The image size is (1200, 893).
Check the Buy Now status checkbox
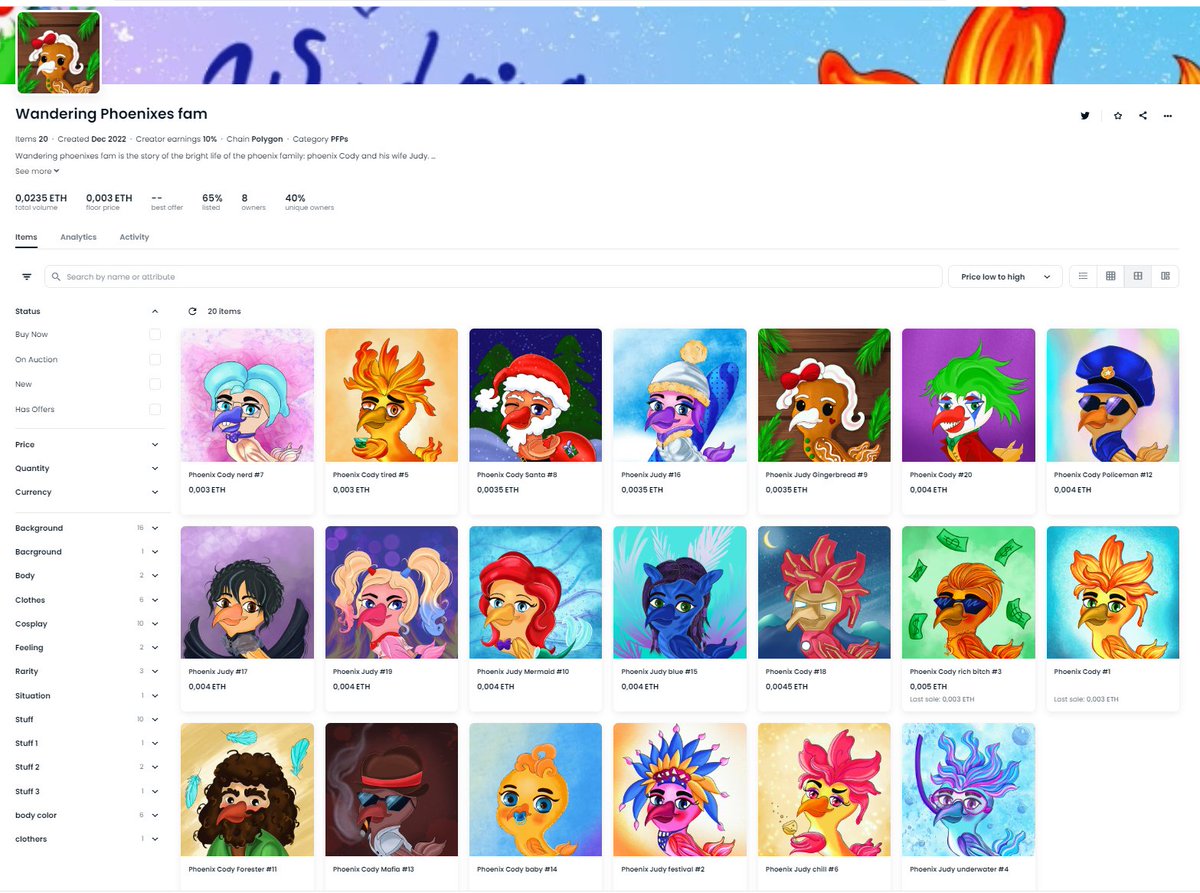tap(155, 334)
